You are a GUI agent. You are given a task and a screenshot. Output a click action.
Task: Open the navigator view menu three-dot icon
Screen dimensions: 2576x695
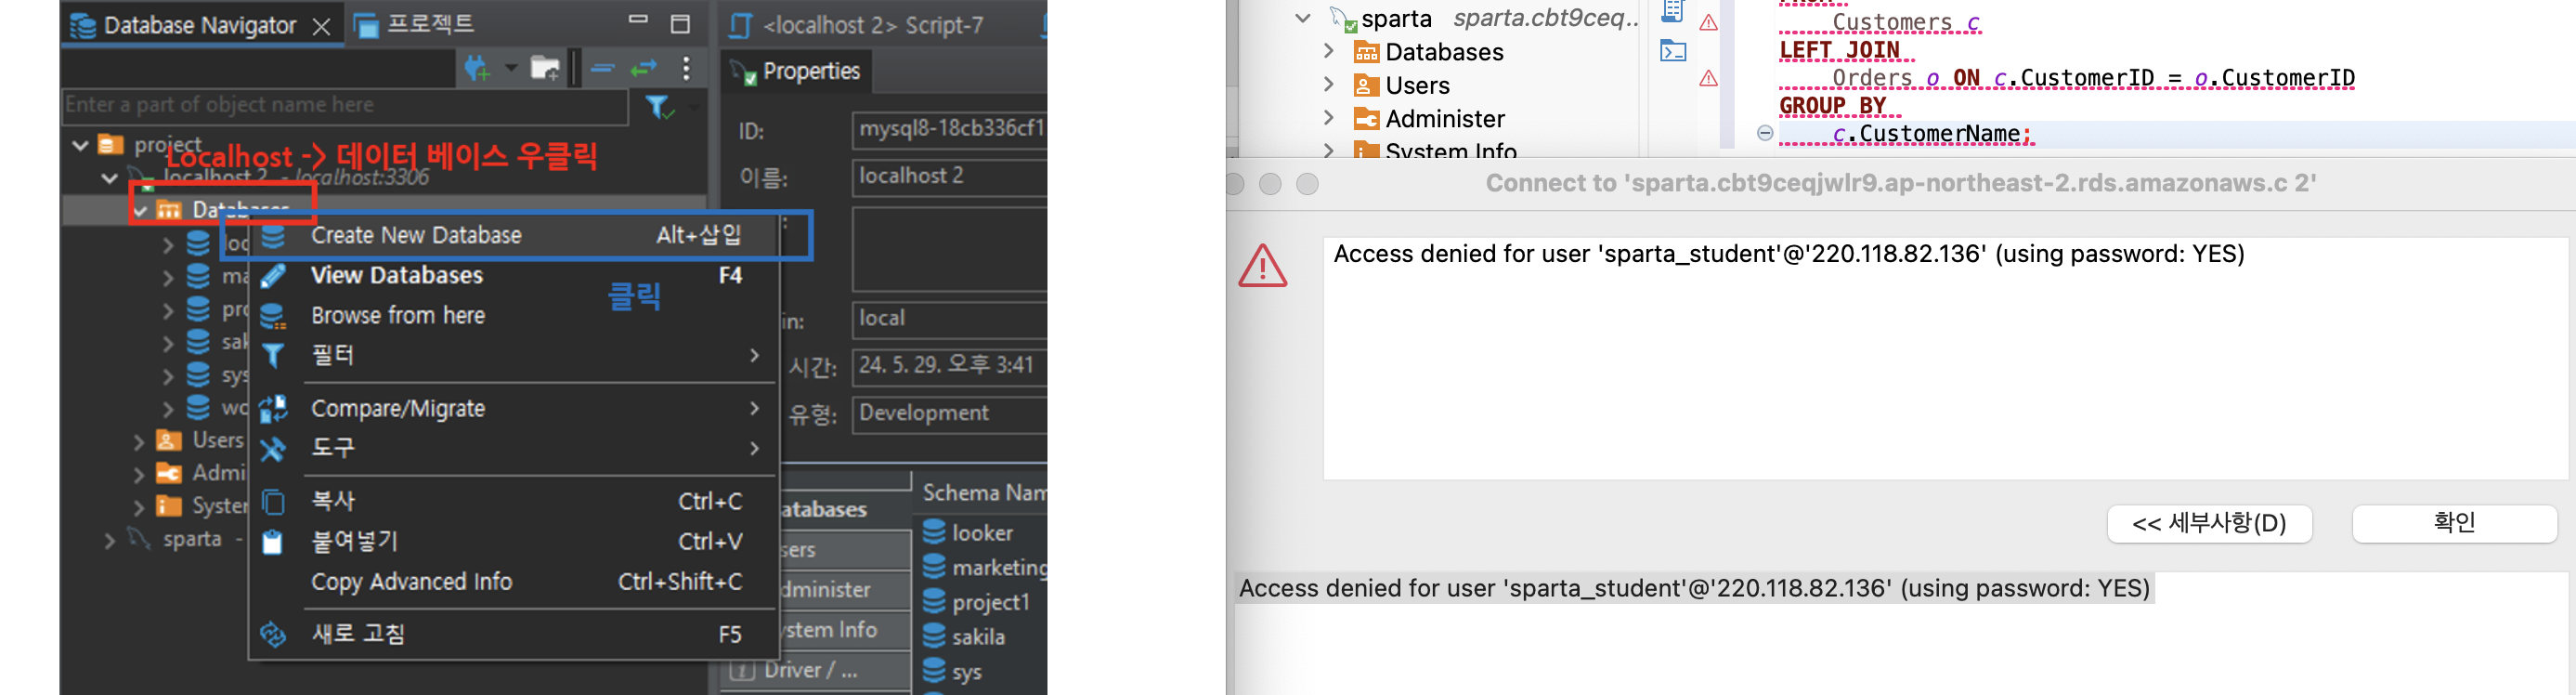pos(686,68)
